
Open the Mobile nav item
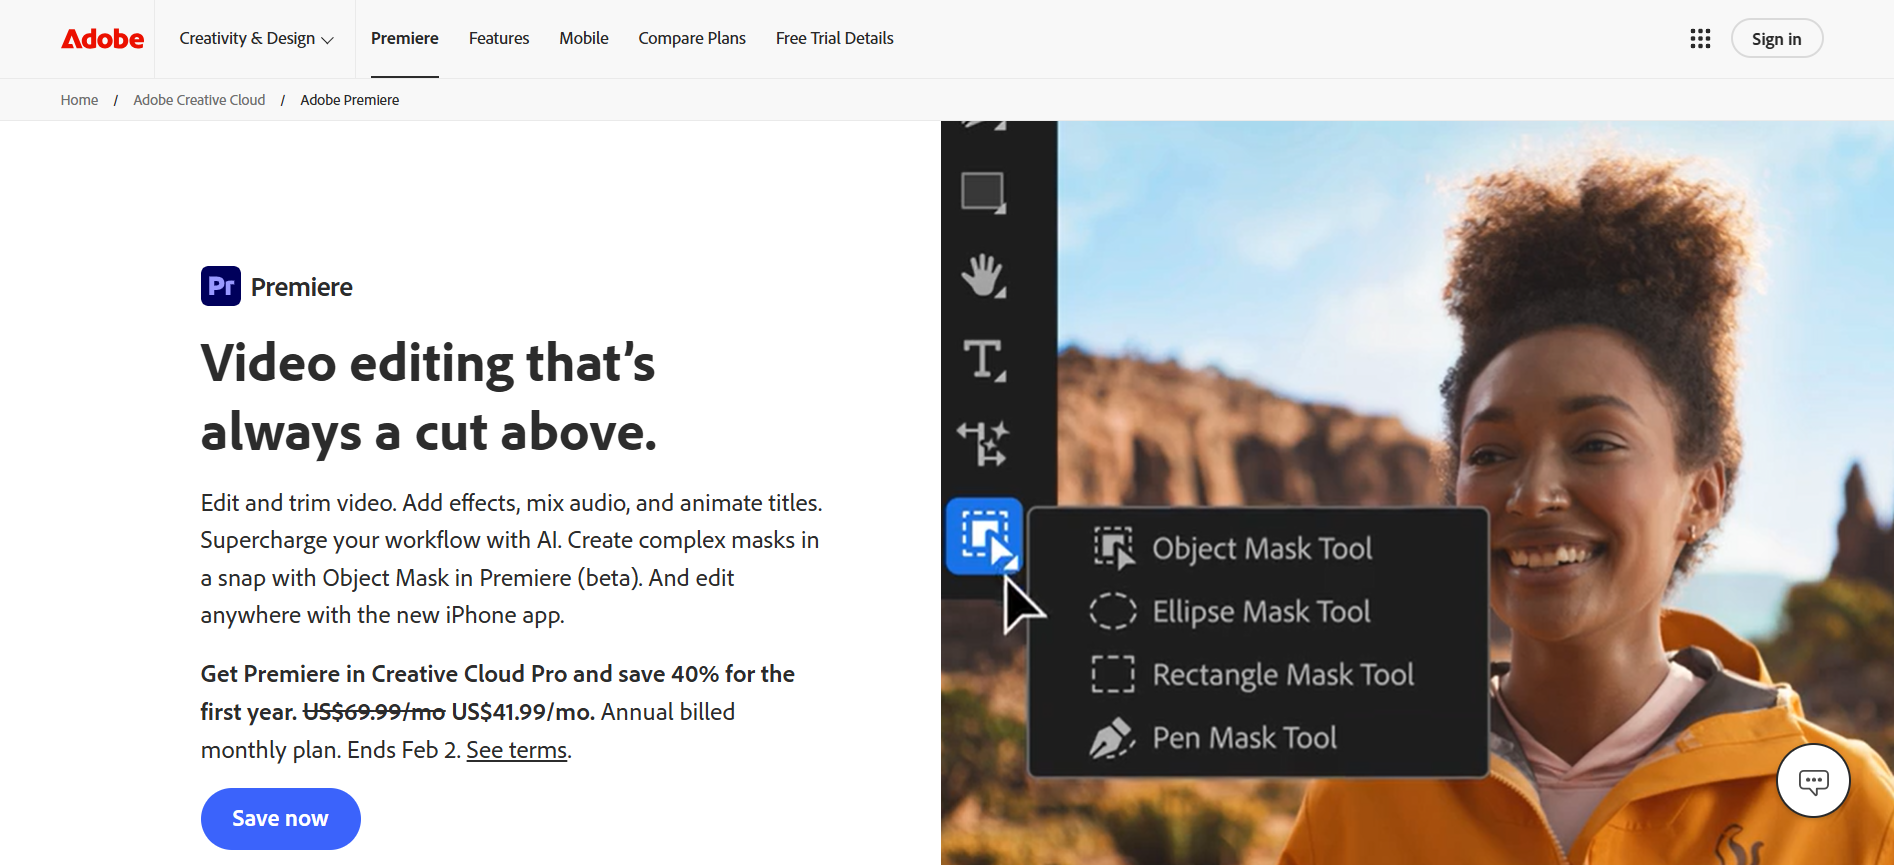tap(584, 39)
